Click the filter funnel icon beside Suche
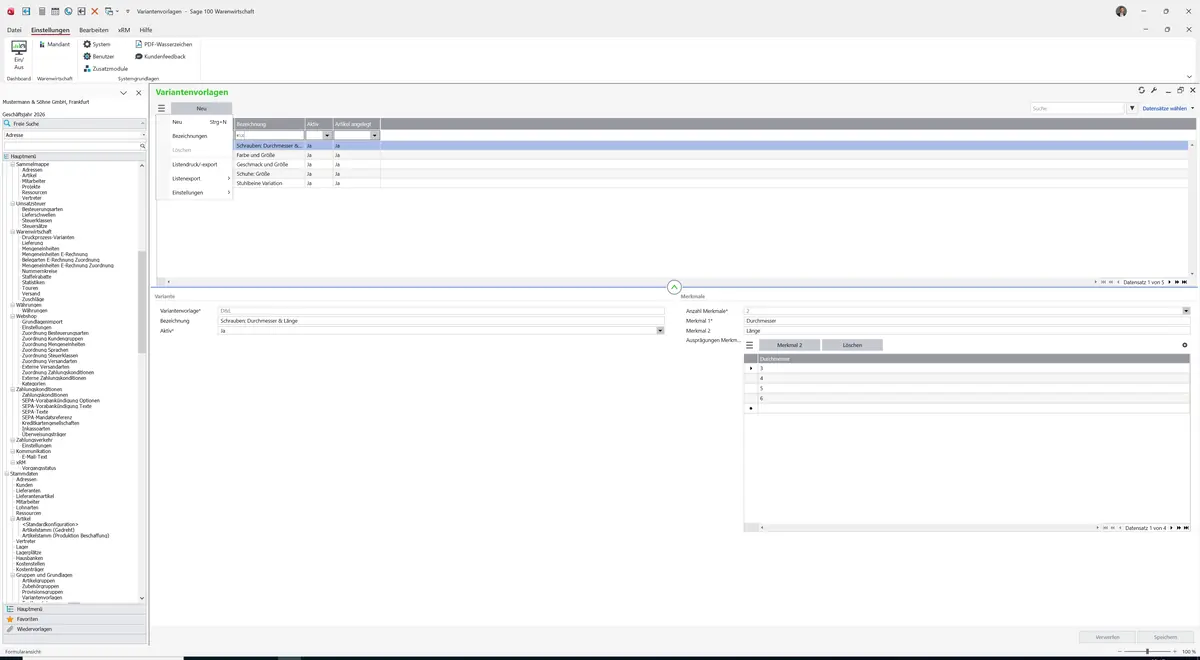The image size is (1200, 660). 1133,108
